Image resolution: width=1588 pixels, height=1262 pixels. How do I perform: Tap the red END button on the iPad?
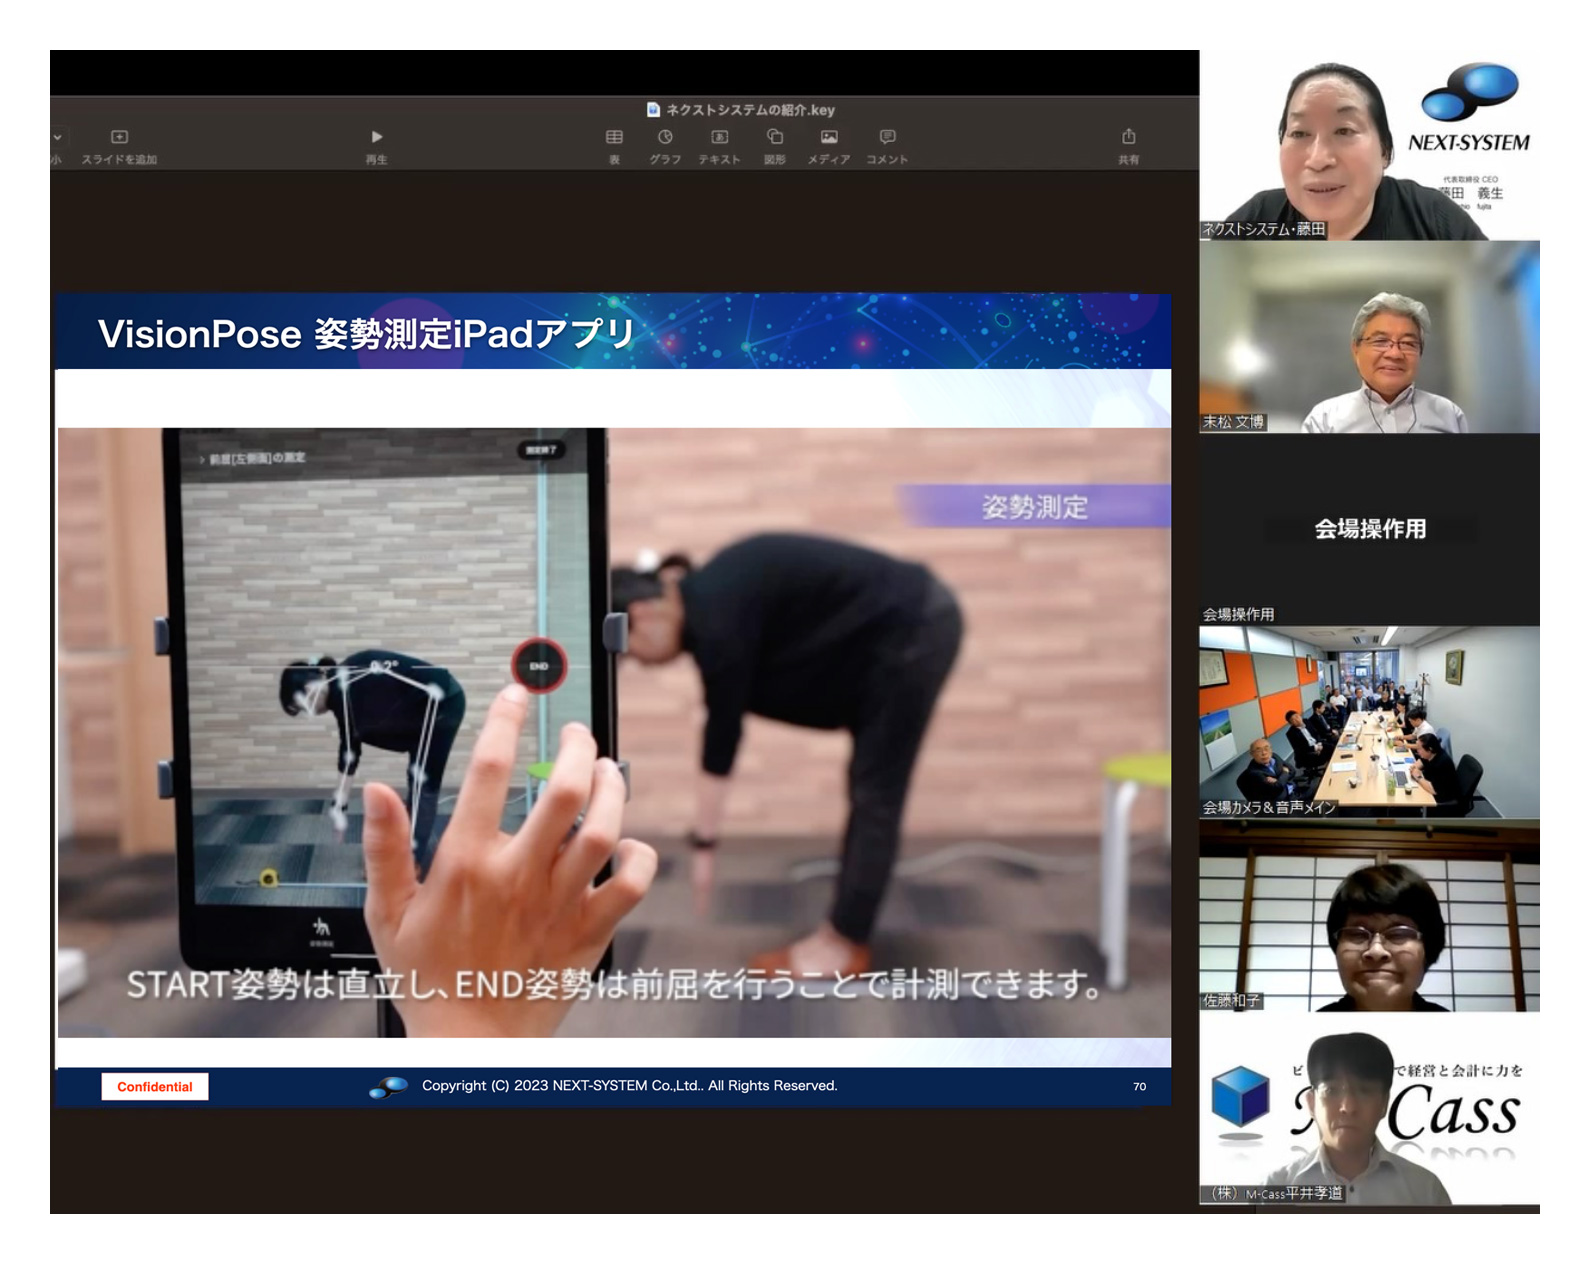coord(539,666)
